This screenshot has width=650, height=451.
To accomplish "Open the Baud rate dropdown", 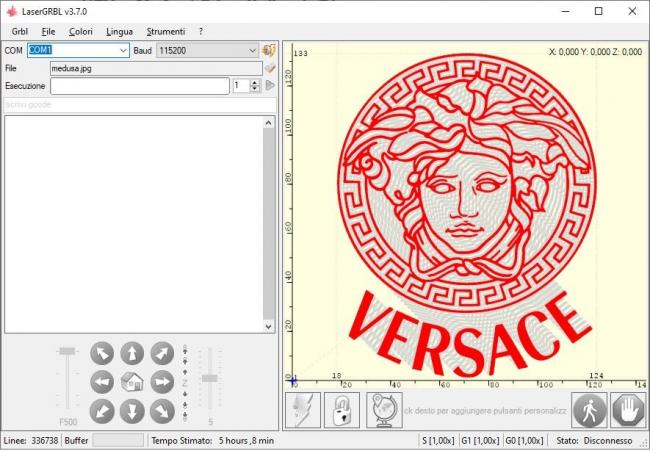I will click(x=251, y=50).
